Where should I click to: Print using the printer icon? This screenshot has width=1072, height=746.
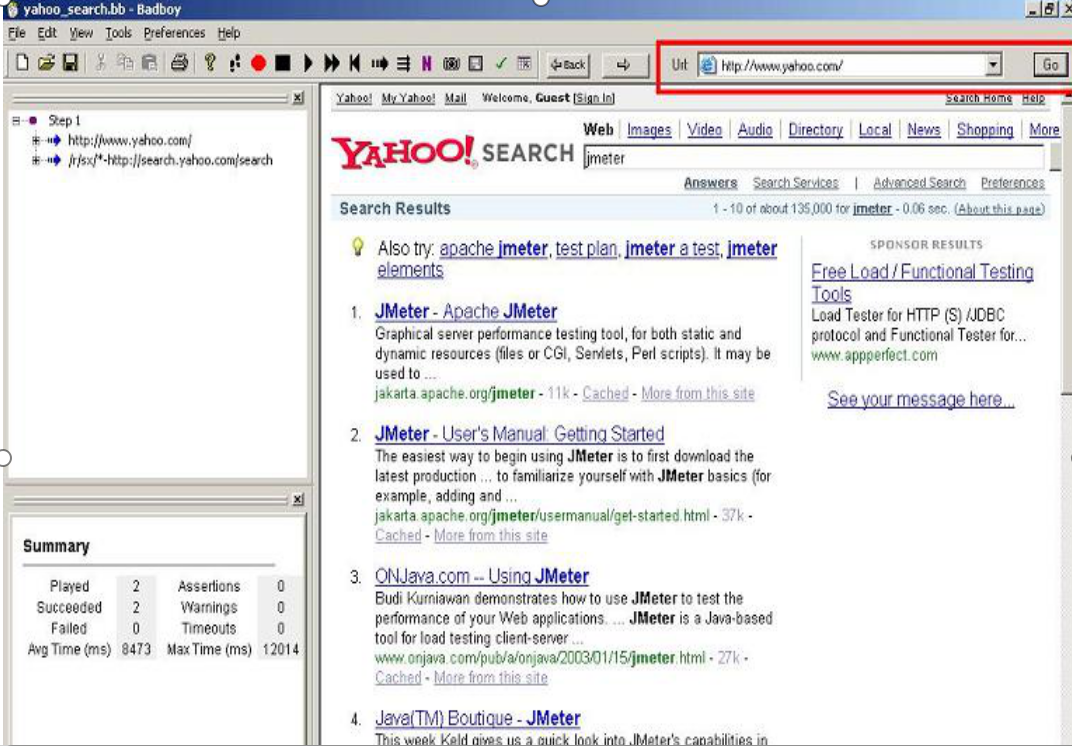179,63
